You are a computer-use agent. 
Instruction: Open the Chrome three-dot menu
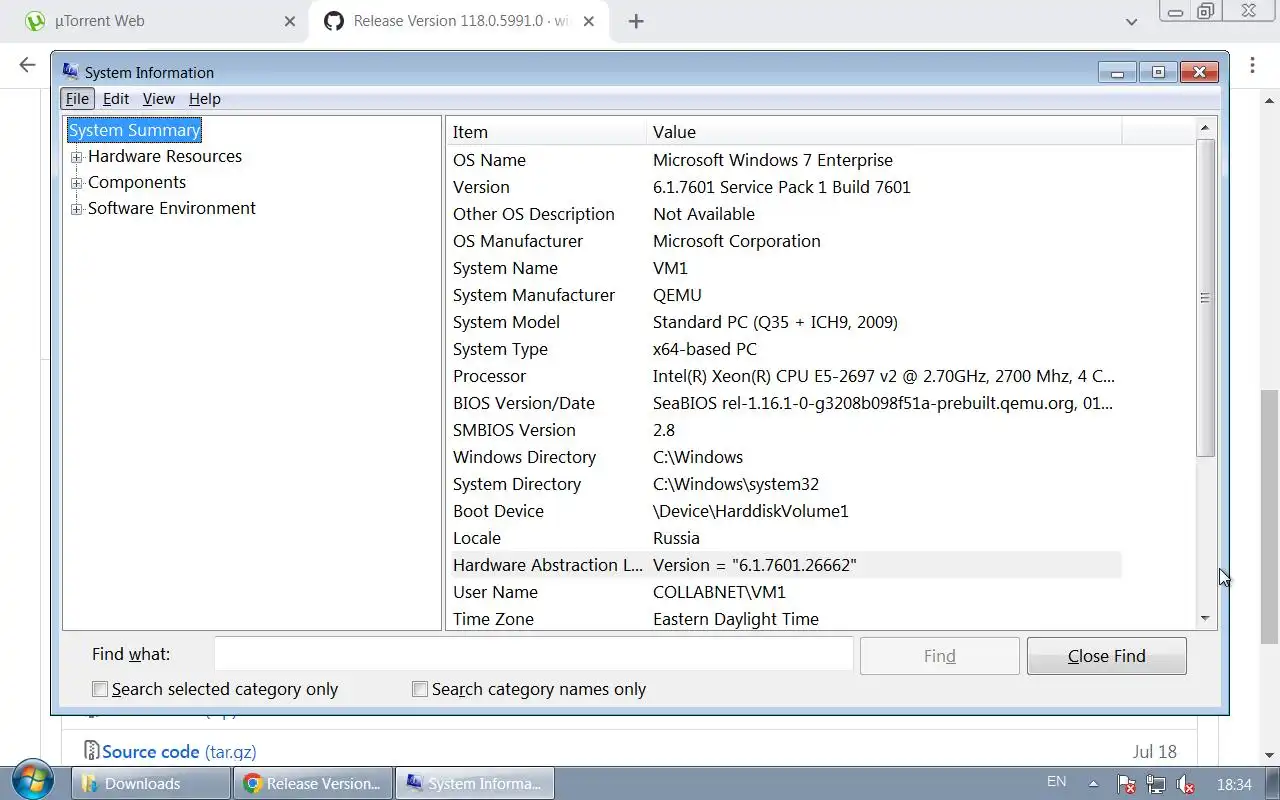(x=1252, y=65)
